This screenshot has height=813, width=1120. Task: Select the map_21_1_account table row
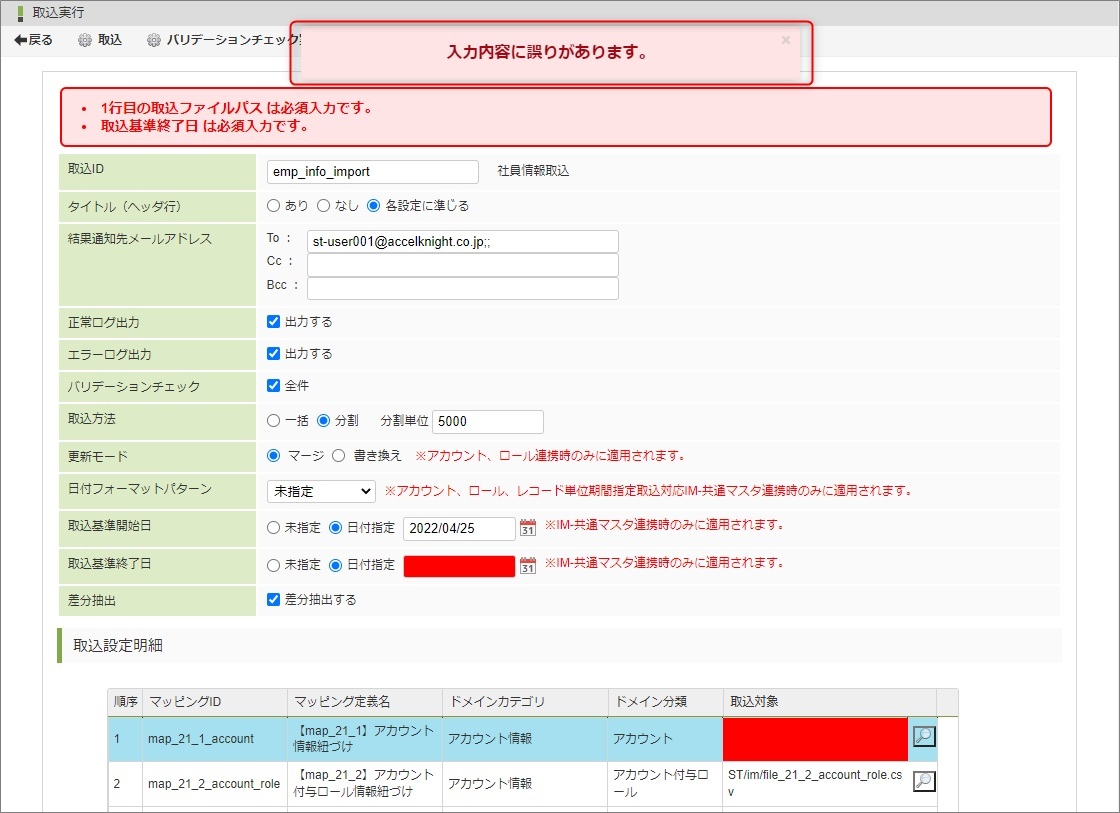(200, 739)
